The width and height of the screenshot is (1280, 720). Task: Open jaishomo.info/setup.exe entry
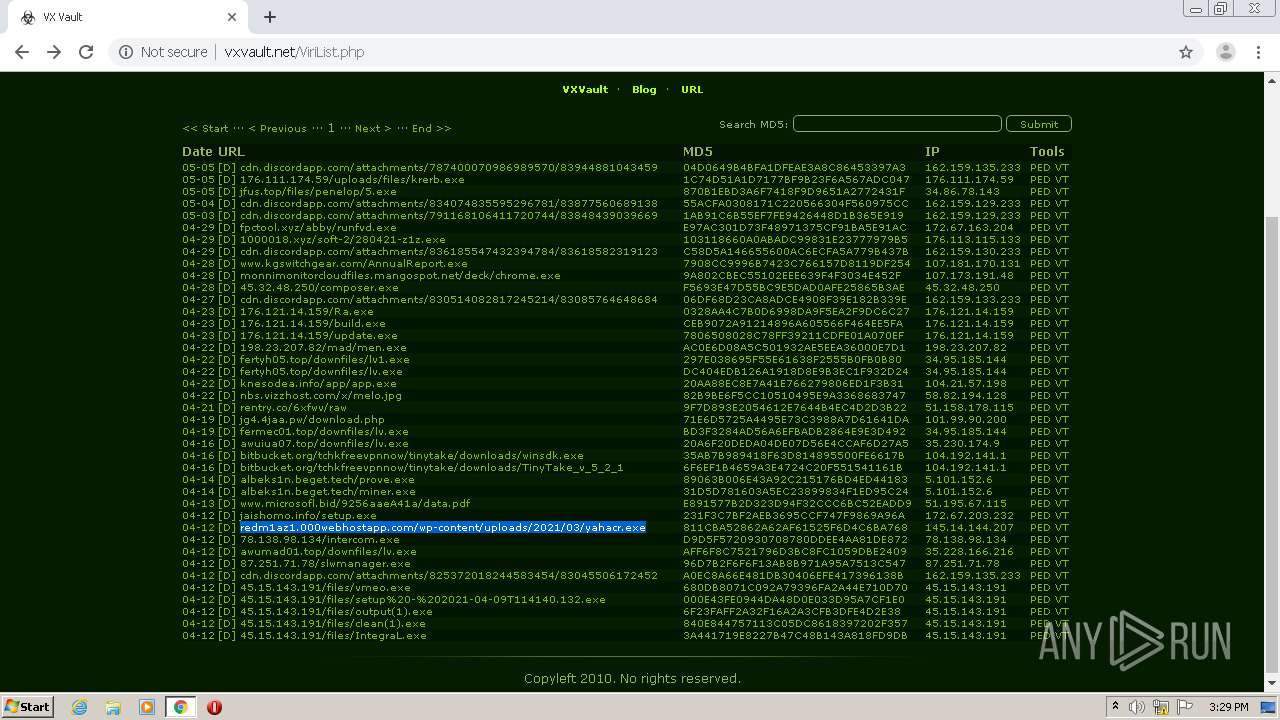pos(308,516)
